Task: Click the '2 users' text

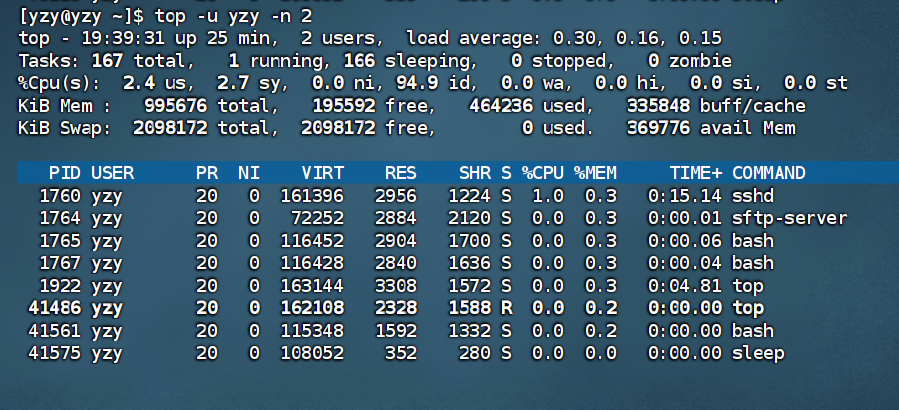Action: [x=339, y=38]
